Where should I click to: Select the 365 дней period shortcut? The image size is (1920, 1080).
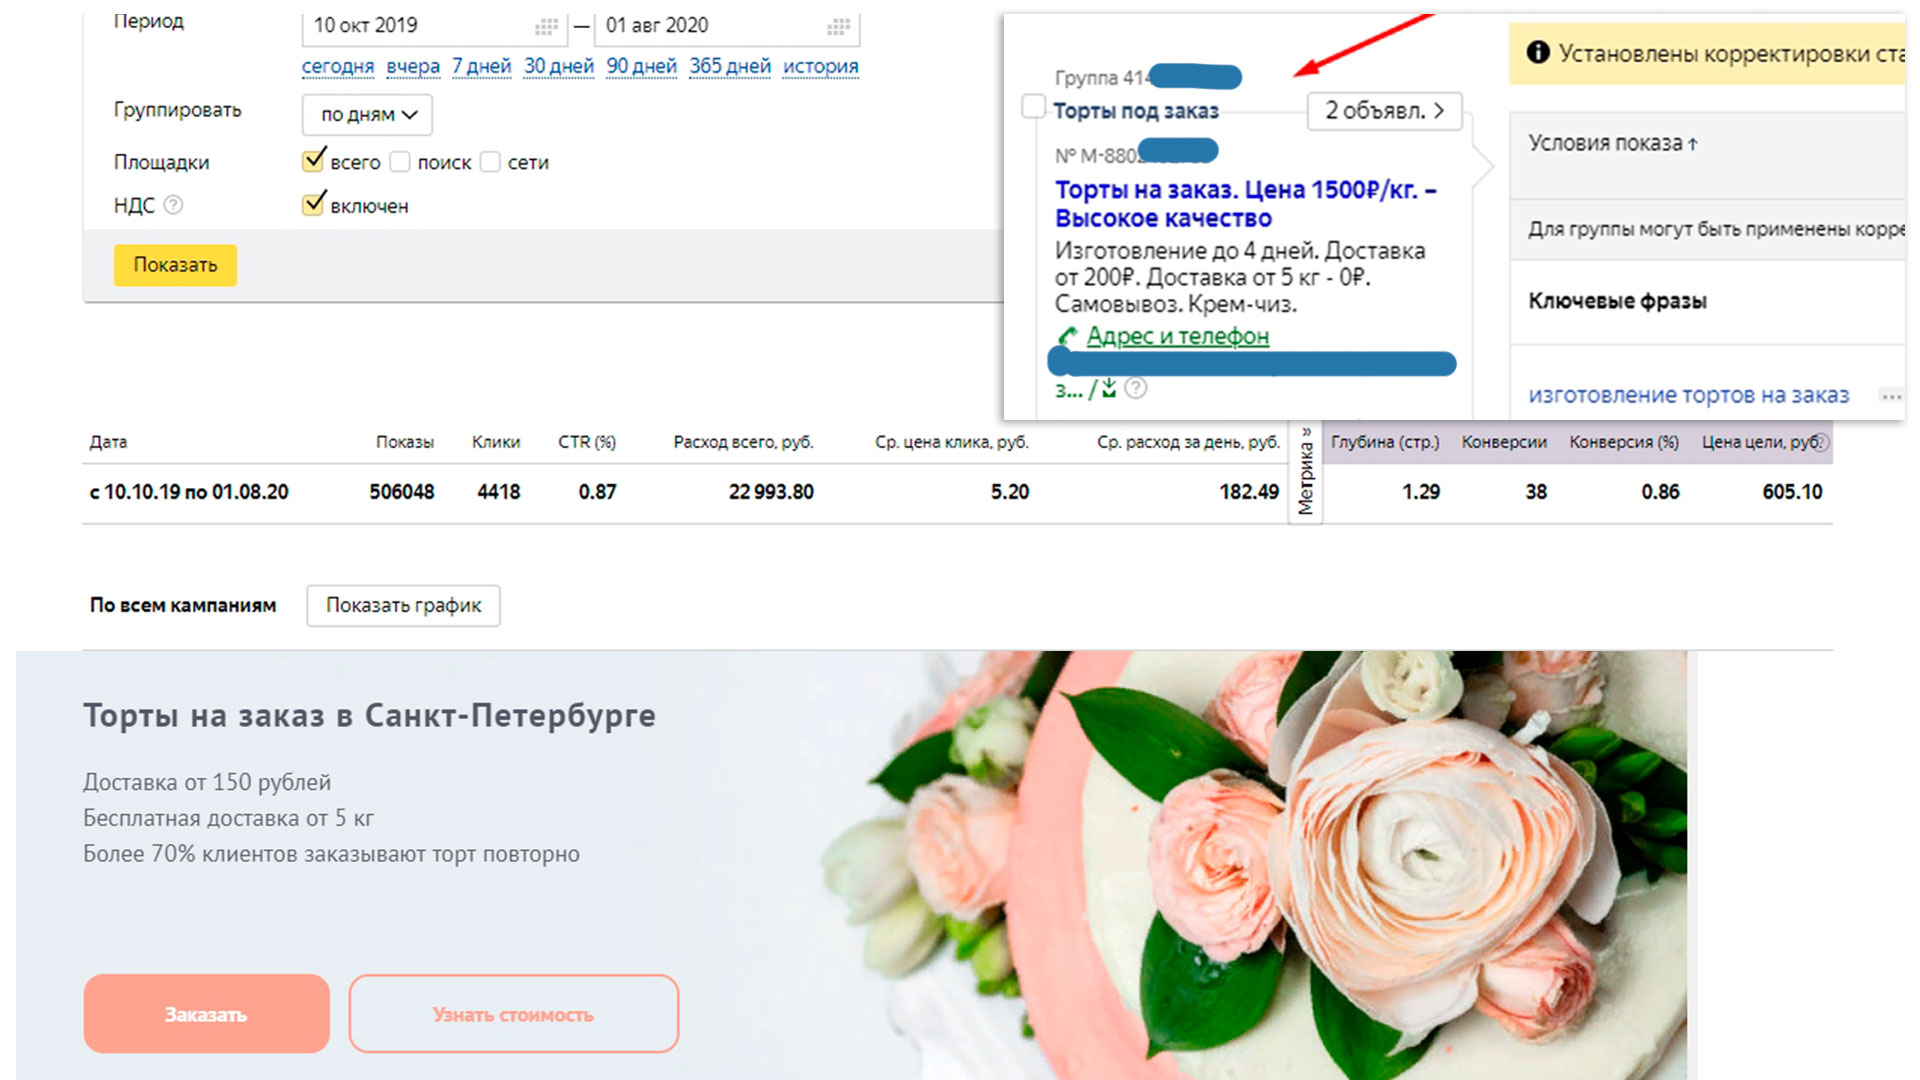pyautogui.click(x=730, y=66)
